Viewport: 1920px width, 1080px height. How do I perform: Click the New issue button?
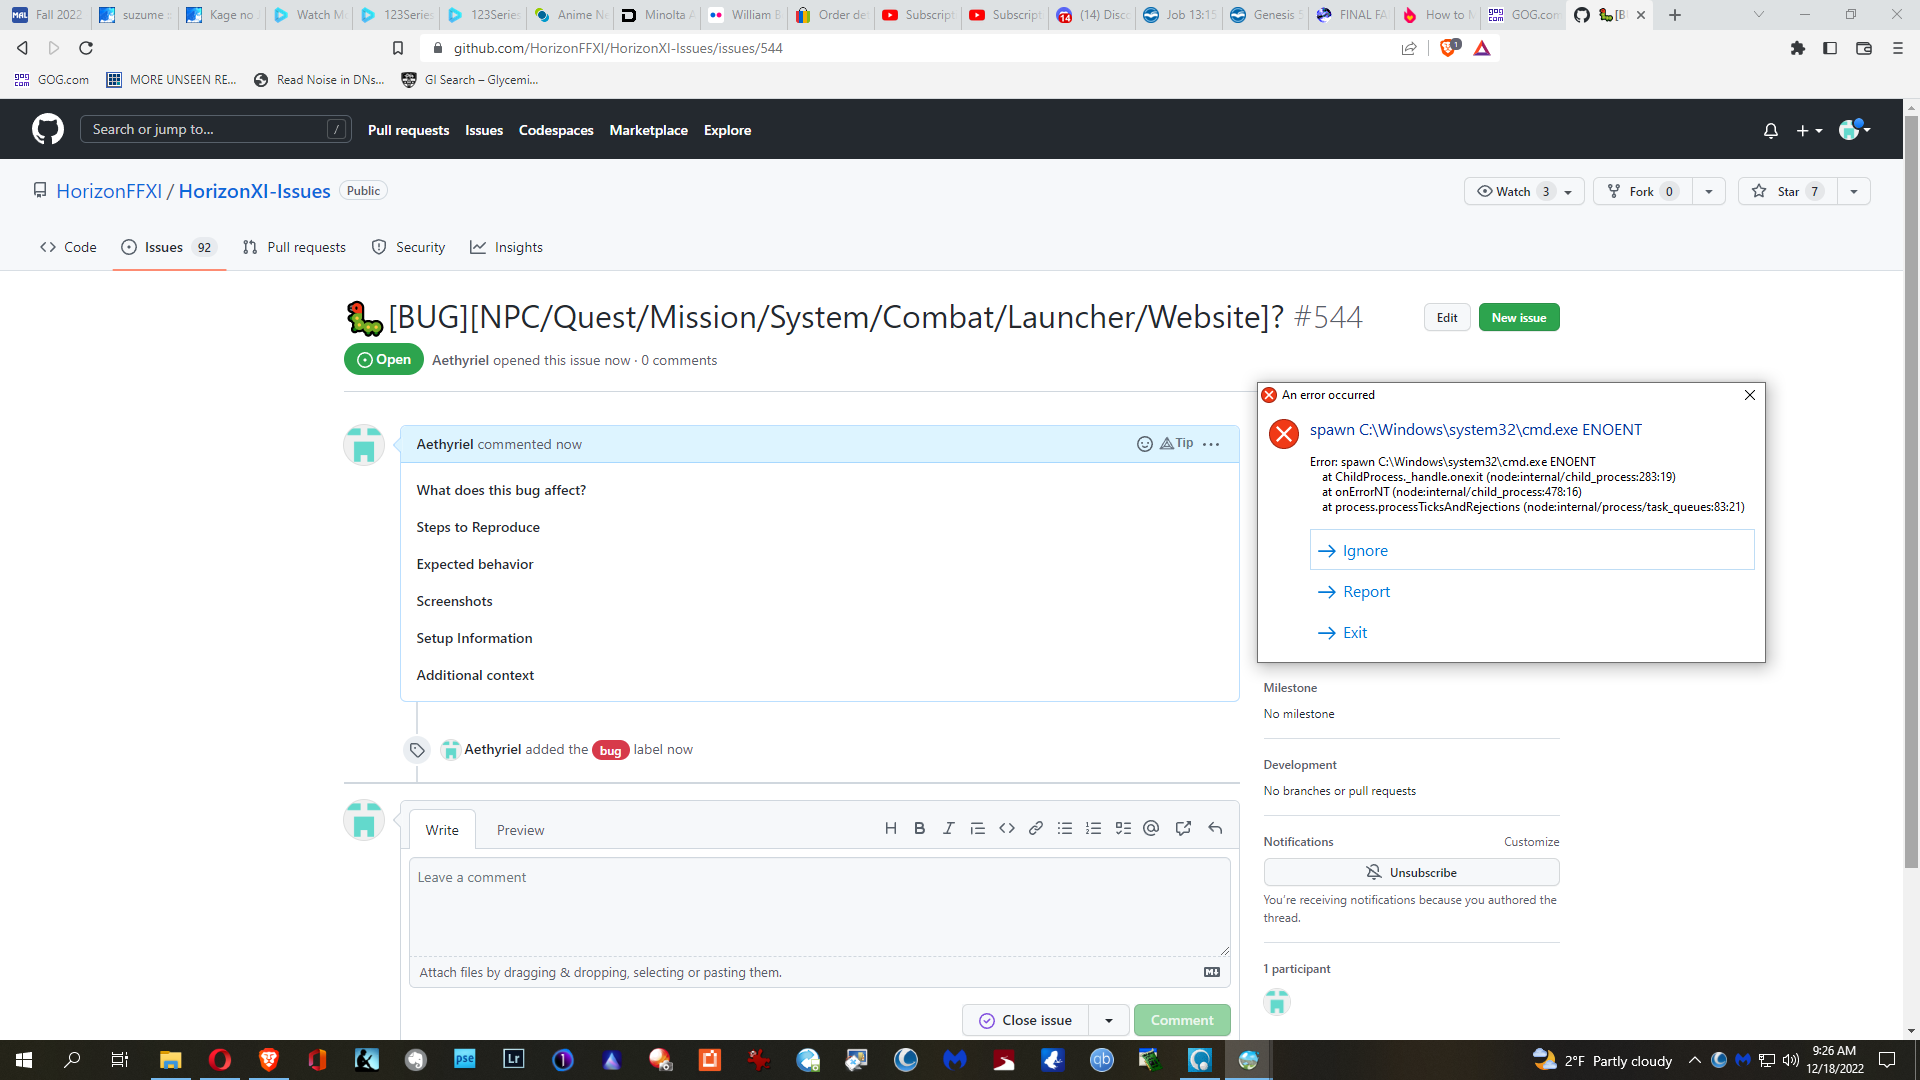point(1518,317)
